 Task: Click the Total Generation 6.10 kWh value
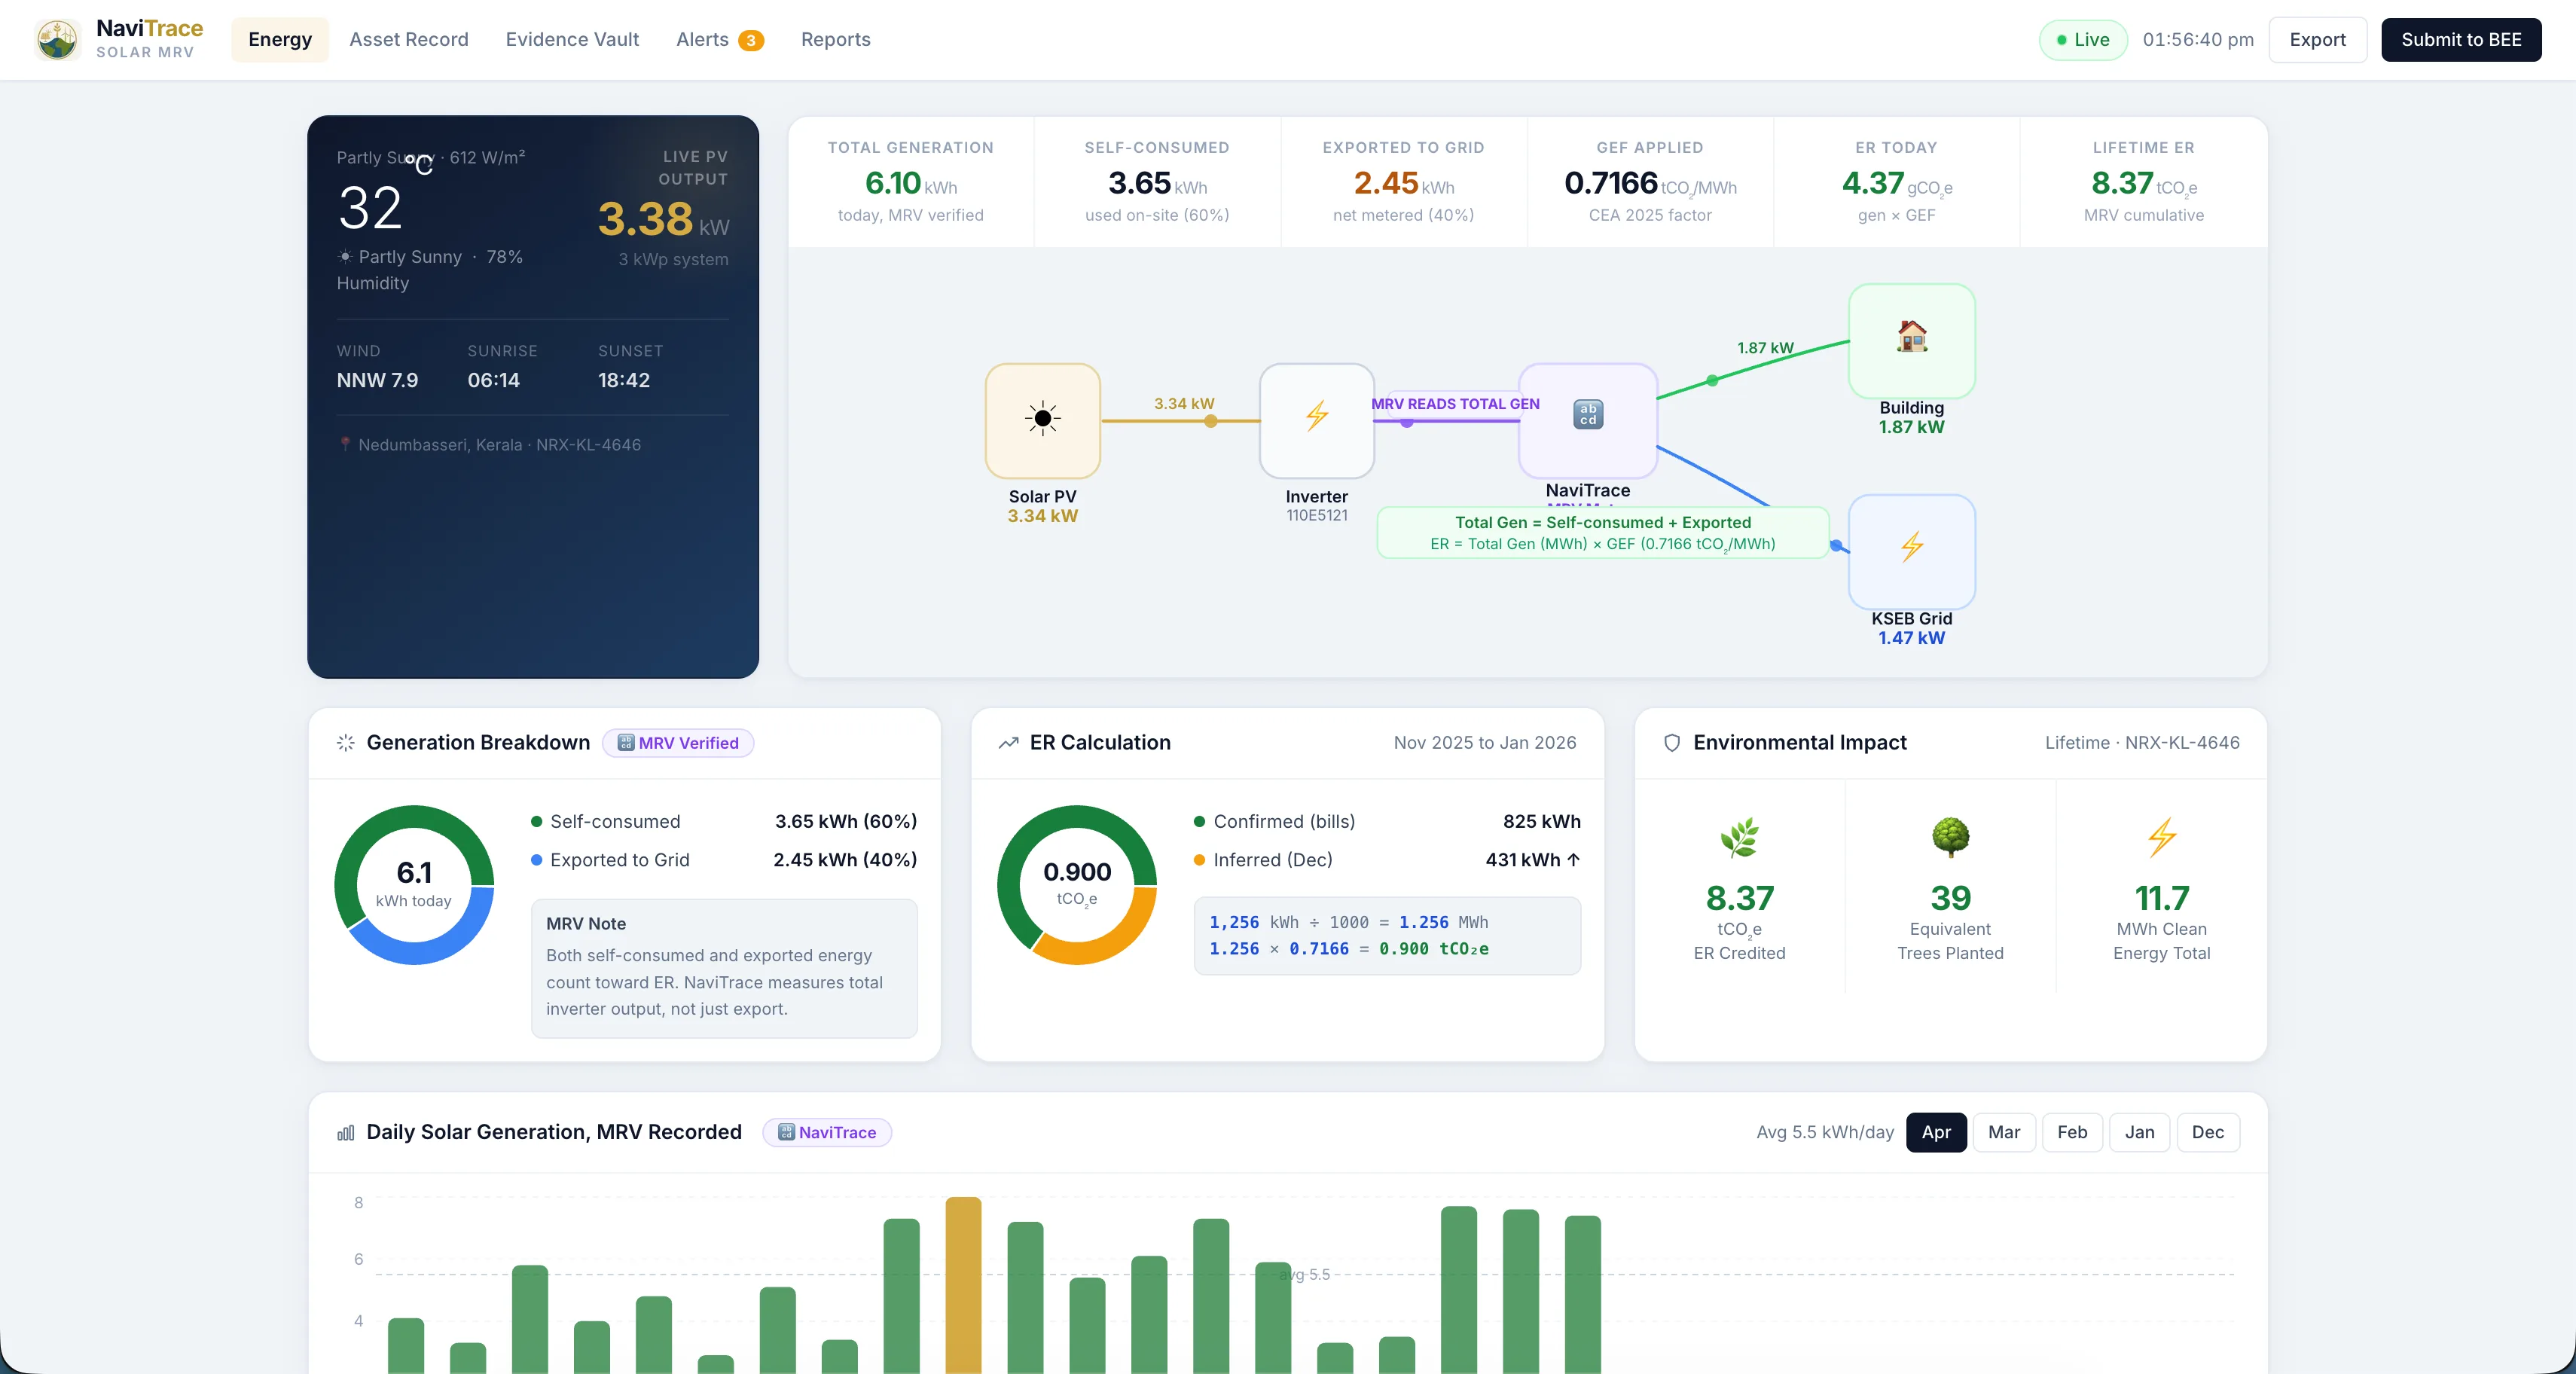pyautogui.click(x=910, y=183)
